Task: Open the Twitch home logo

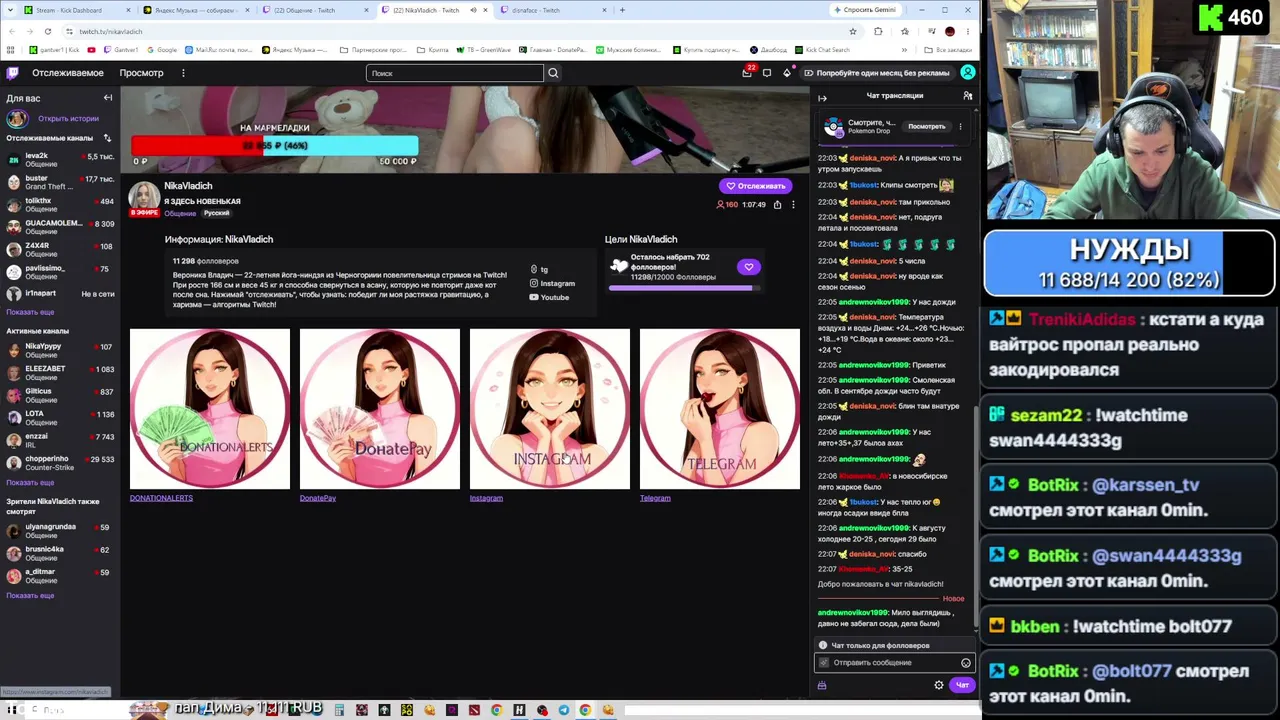Action: tap(12, 73)
